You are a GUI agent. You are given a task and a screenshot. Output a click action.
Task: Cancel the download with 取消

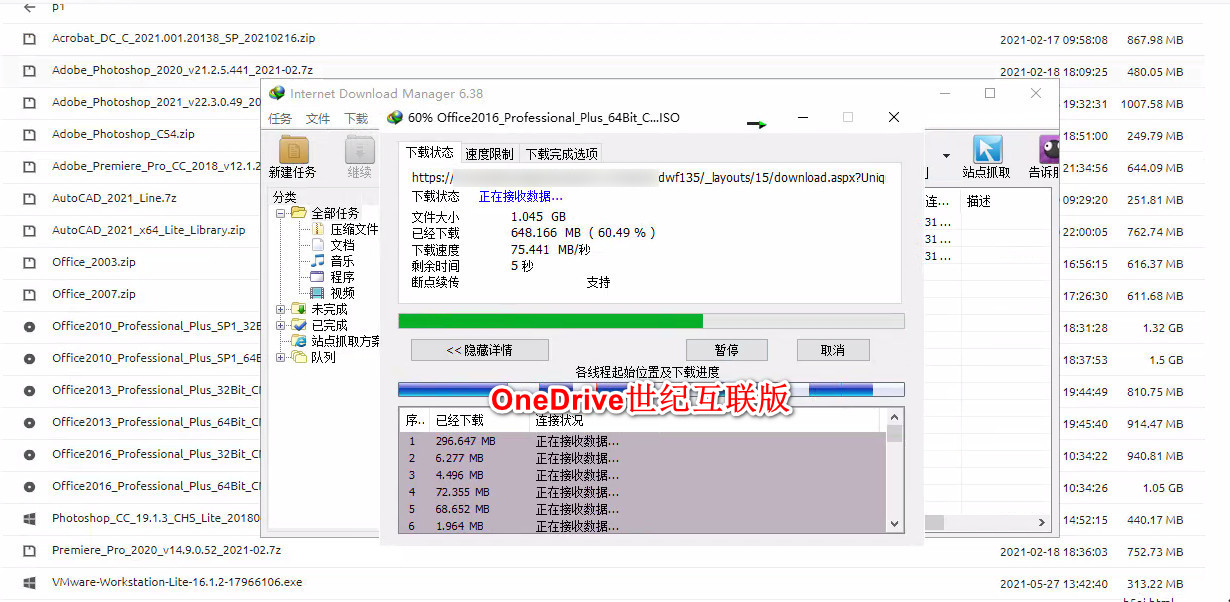832,350
